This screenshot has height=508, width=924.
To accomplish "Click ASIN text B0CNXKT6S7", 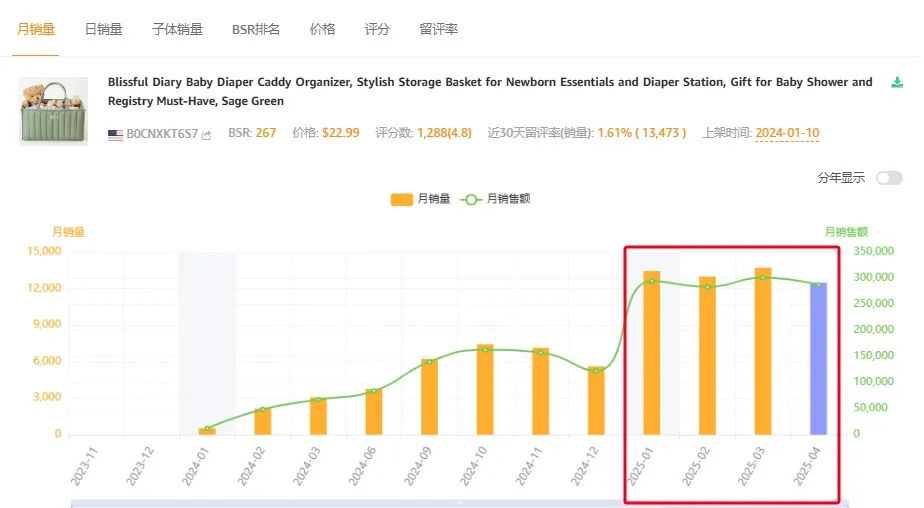I will coord(162,134).
